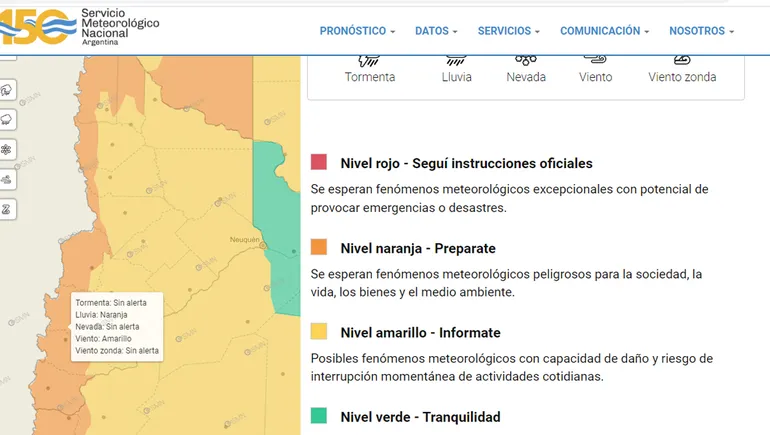Click the orange level color swatch
770x435 pixels.
(319, 246)
